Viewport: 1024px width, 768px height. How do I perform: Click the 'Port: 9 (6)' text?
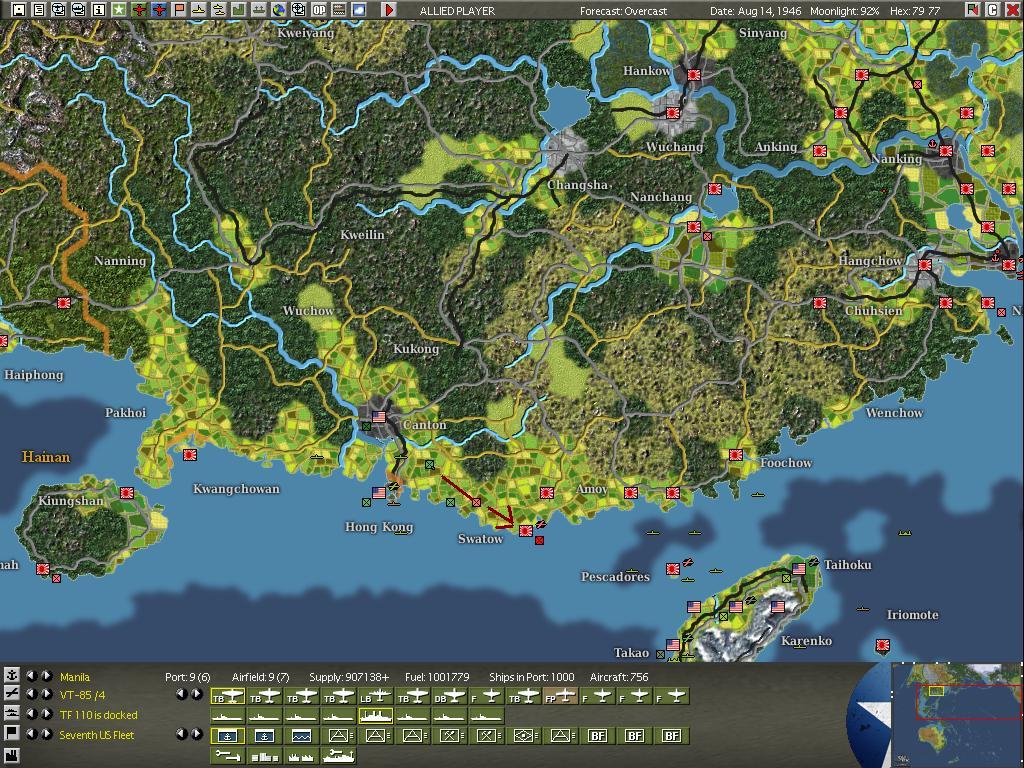pos(187,677)
